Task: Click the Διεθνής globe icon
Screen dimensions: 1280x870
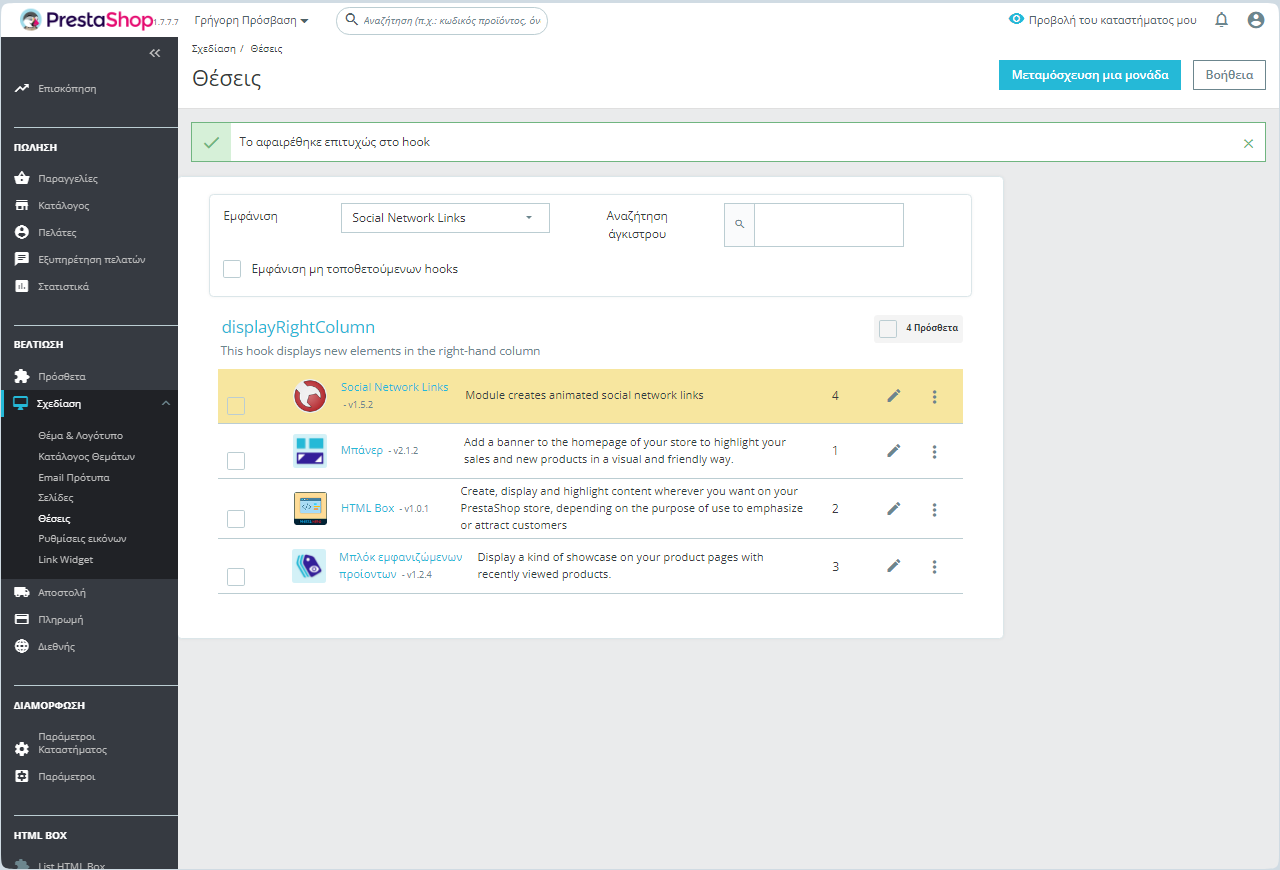Action: pos(22,646)
